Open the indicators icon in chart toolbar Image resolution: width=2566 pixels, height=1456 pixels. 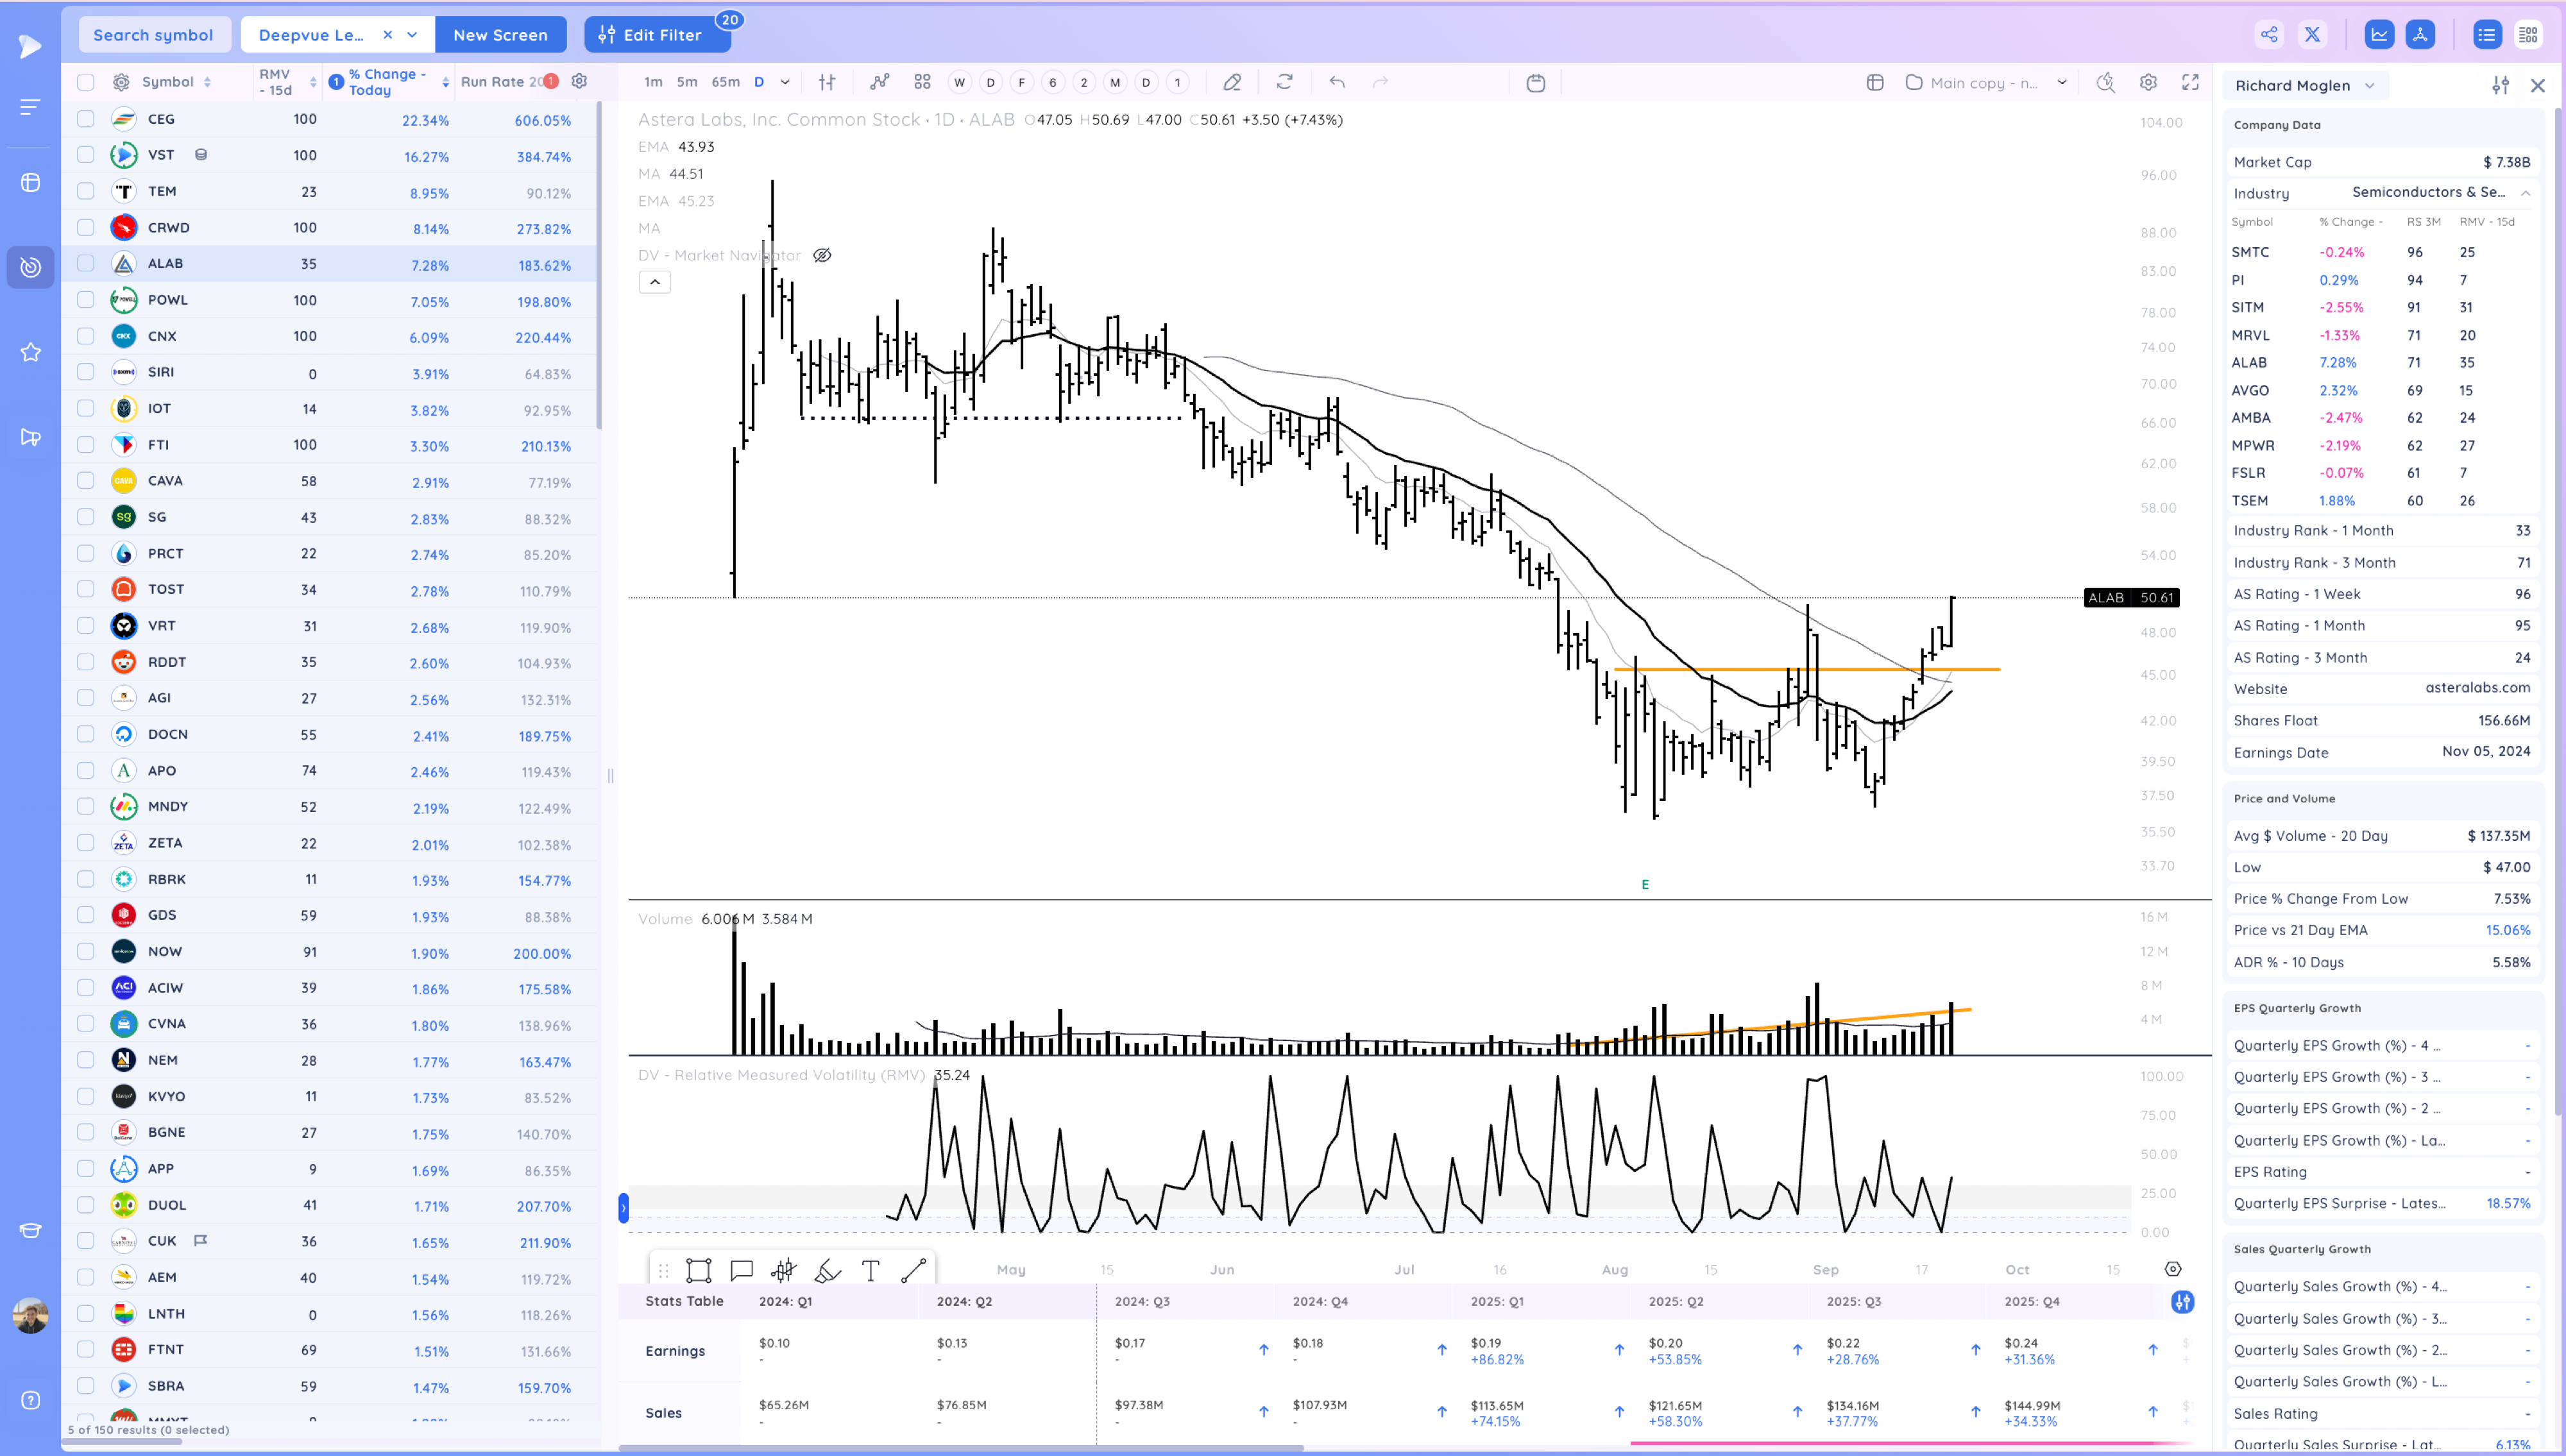click(879, 82)
